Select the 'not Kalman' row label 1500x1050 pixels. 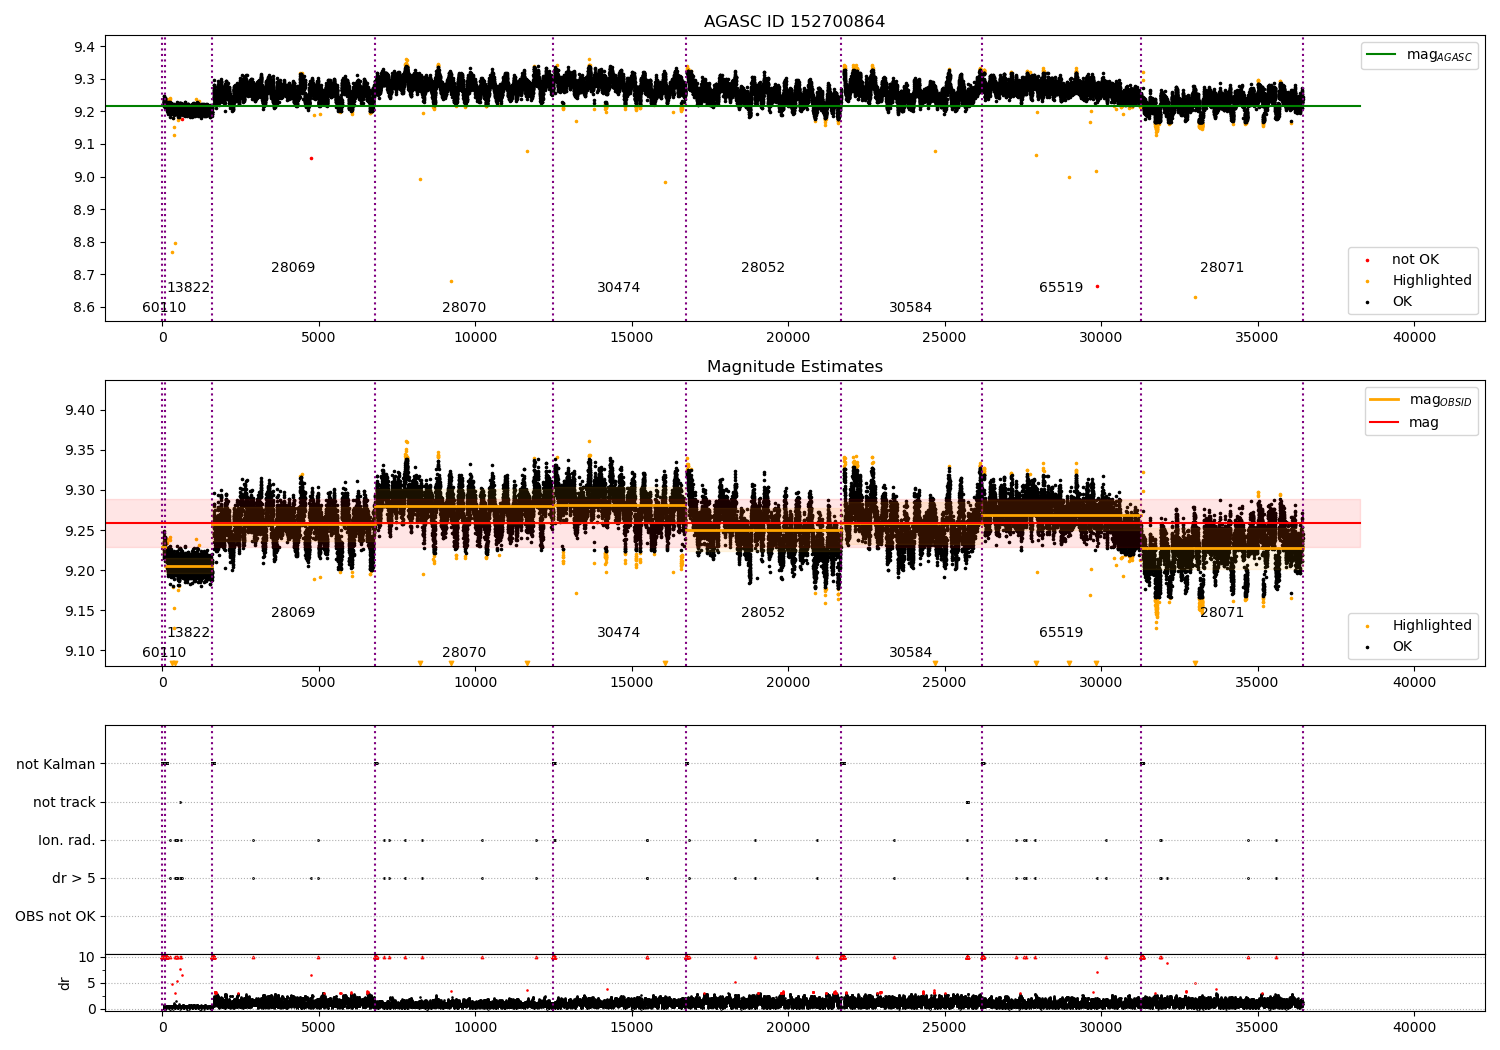(x=56, y=765)
